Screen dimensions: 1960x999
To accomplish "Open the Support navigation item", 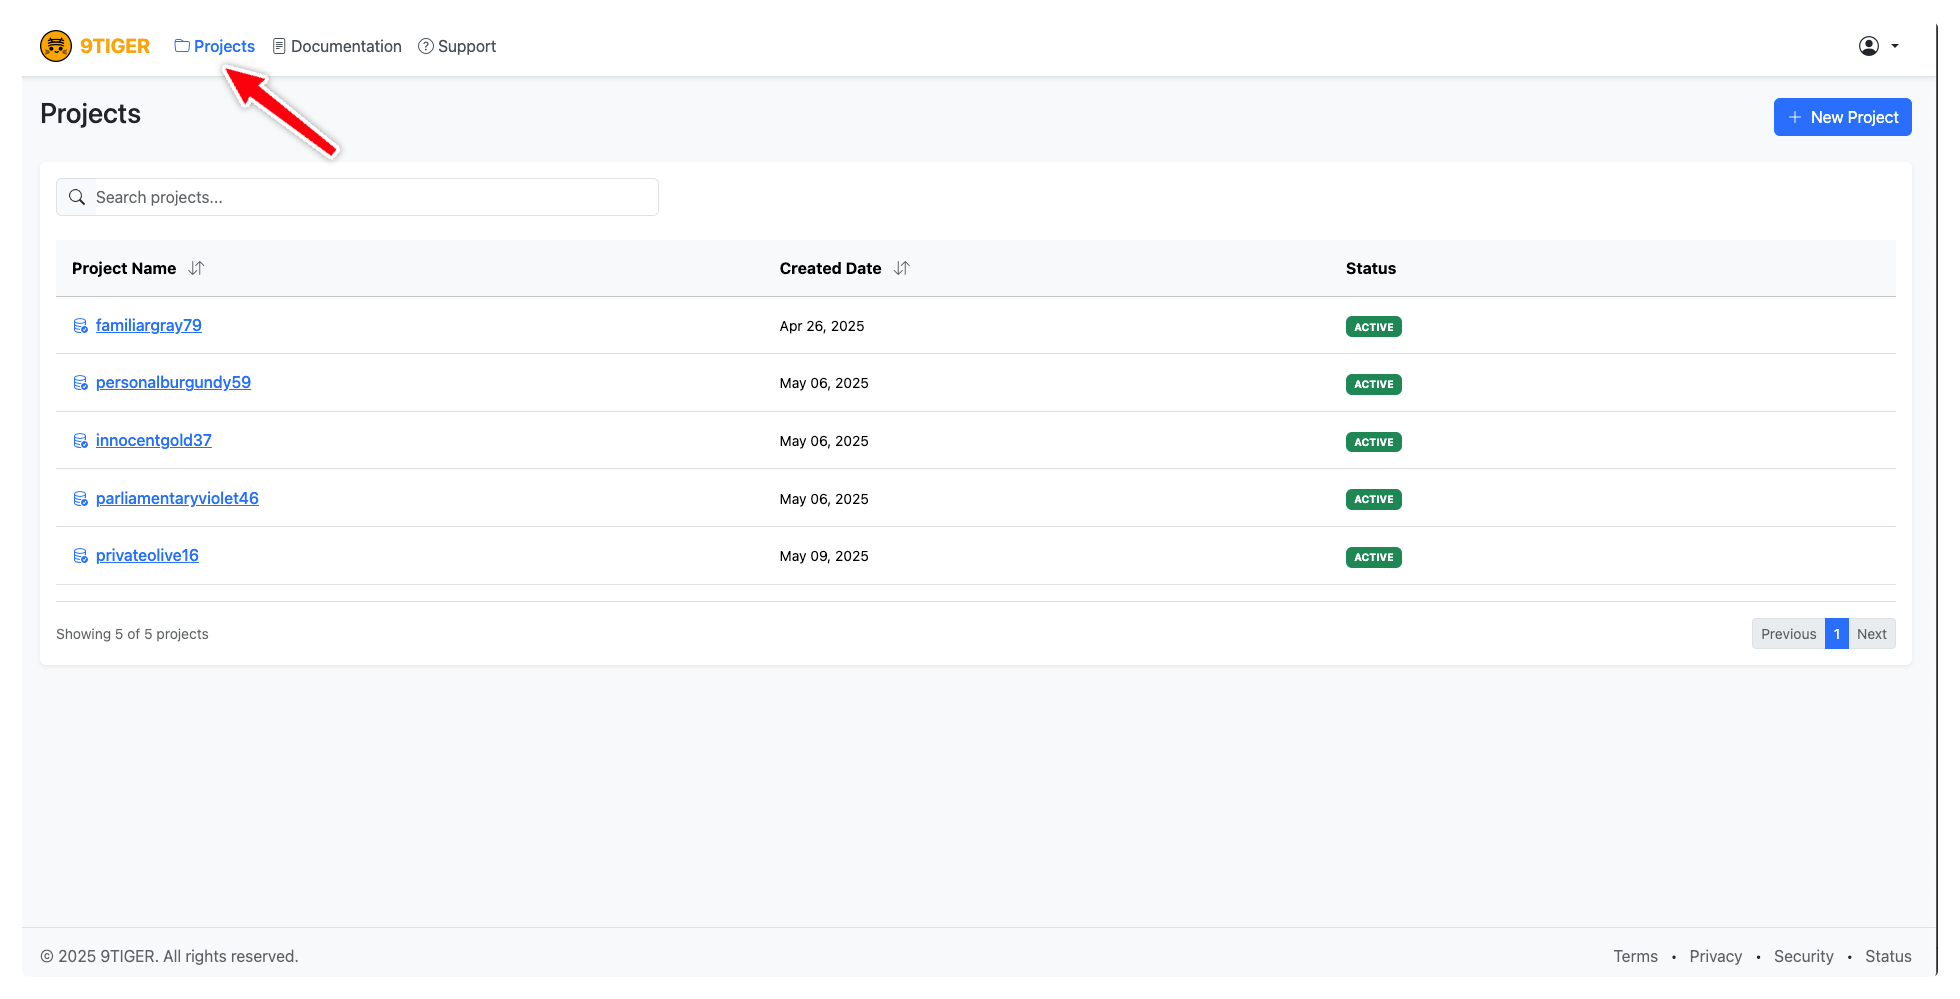I will click(457, 46).
